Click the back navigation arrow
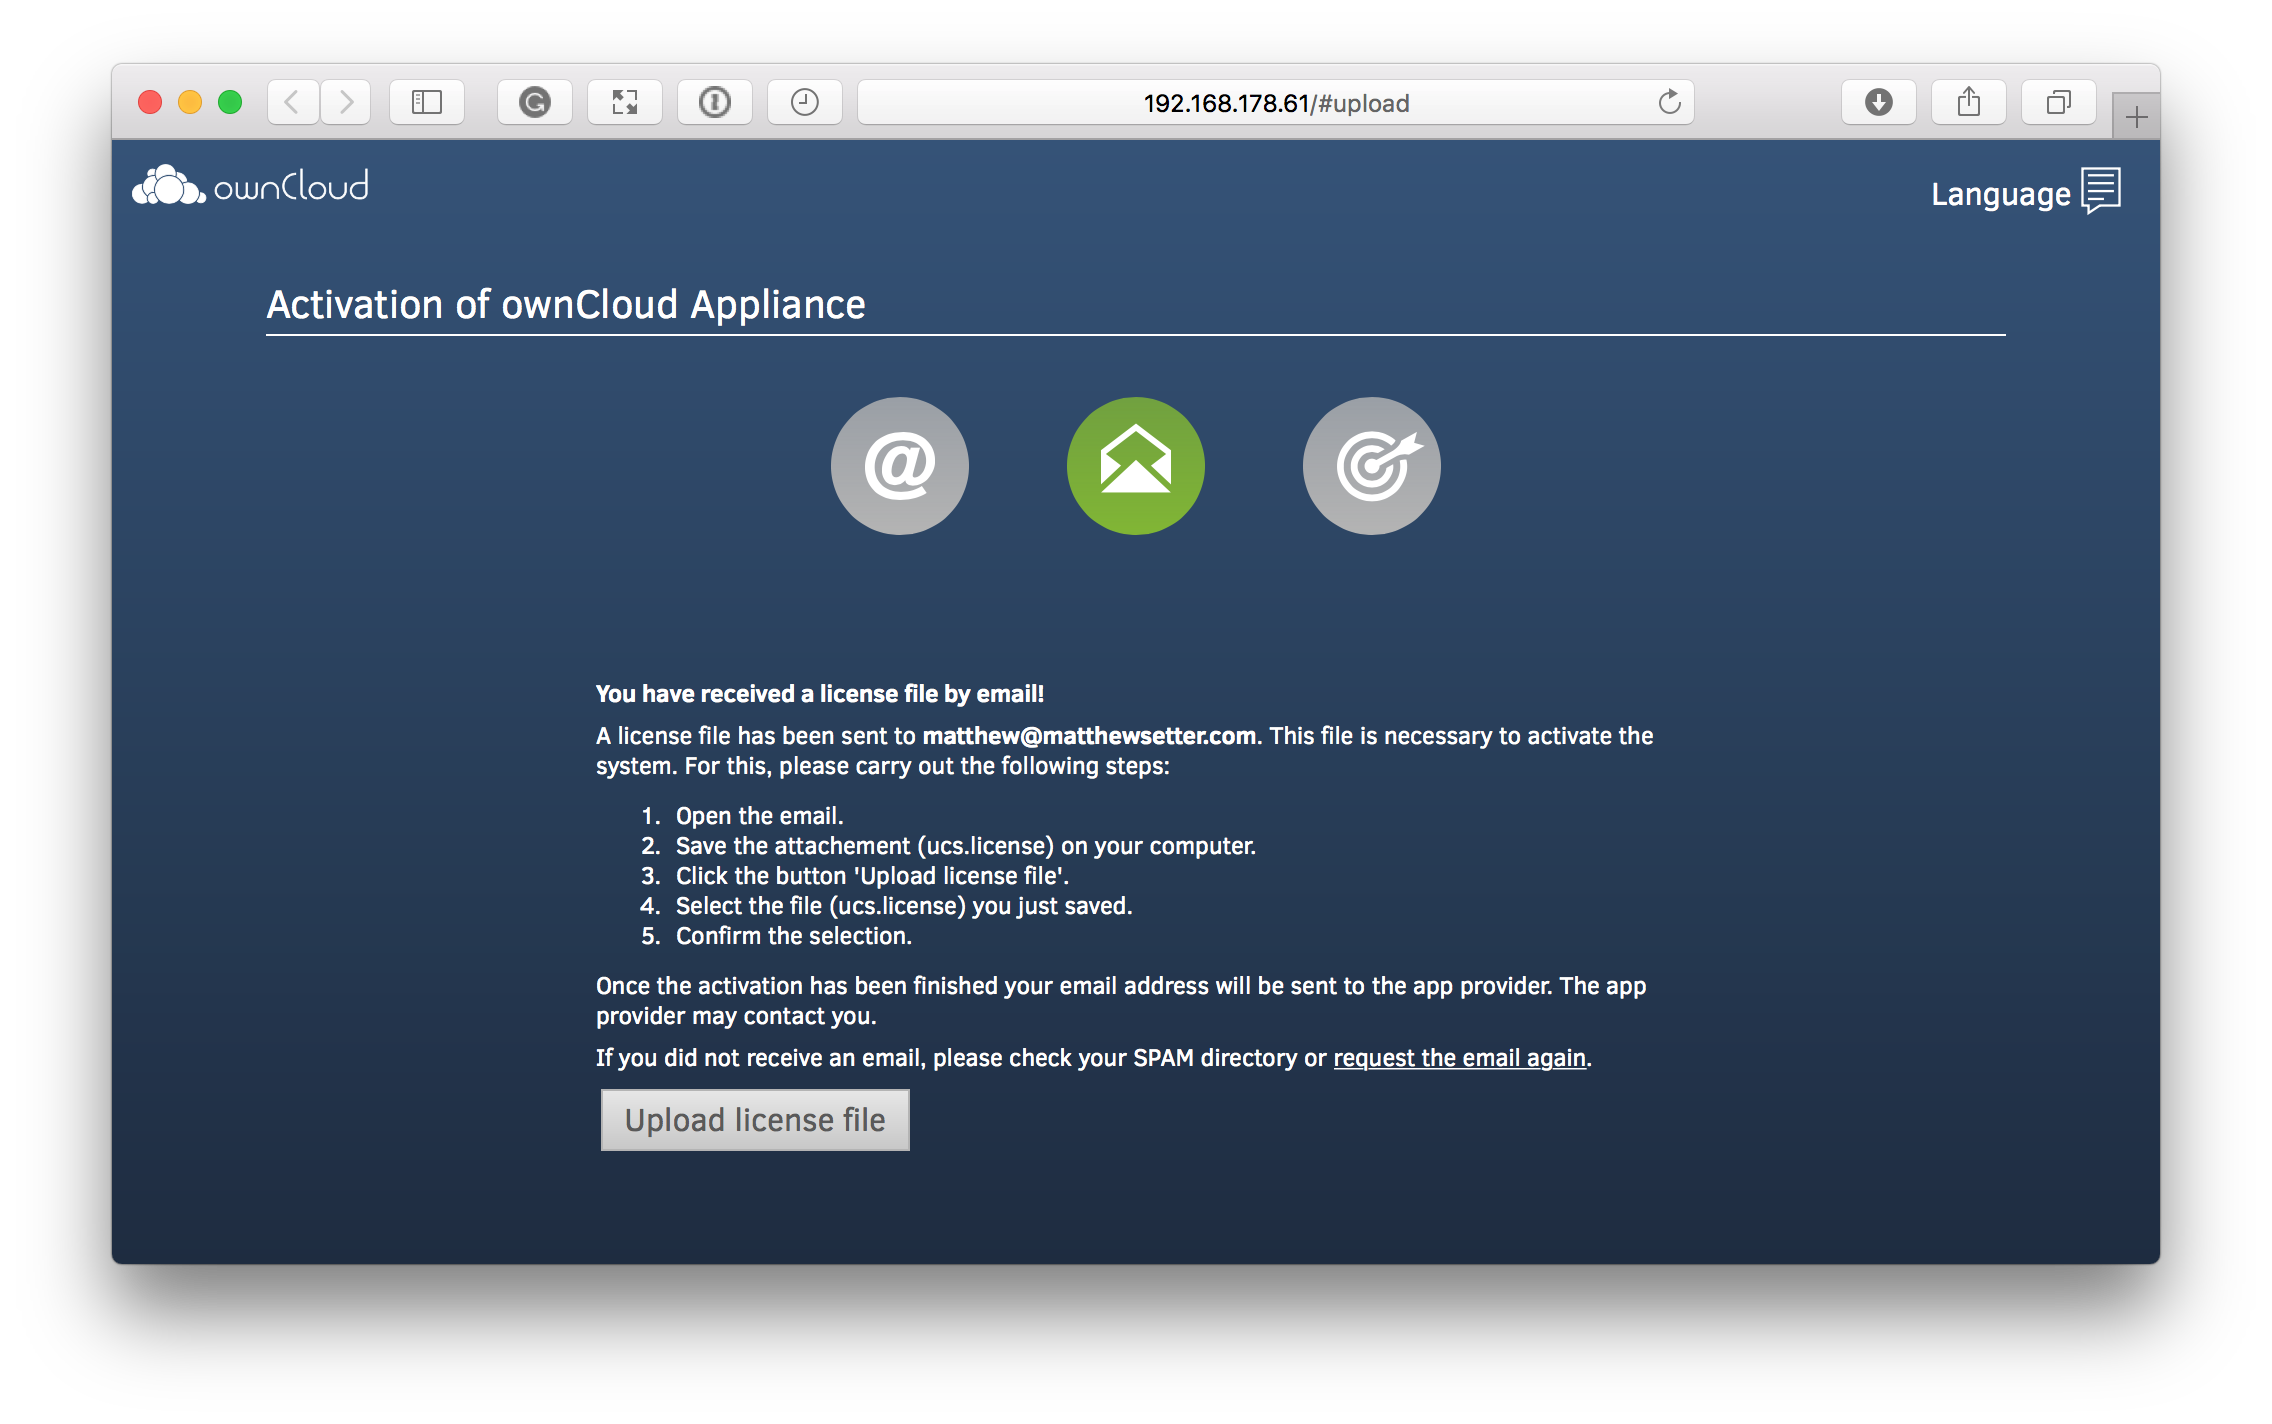This screenshot has height=1424, width=2272. tap(291, 101)
